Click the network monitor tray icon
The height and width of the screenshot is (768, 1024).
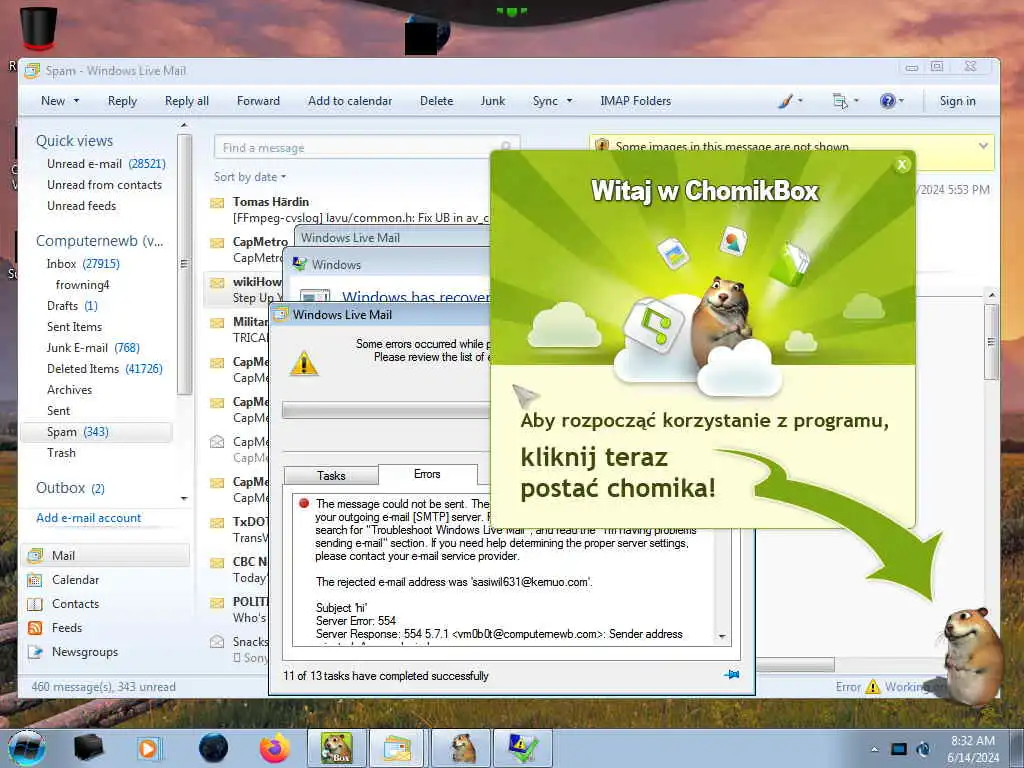coord(899,749)
